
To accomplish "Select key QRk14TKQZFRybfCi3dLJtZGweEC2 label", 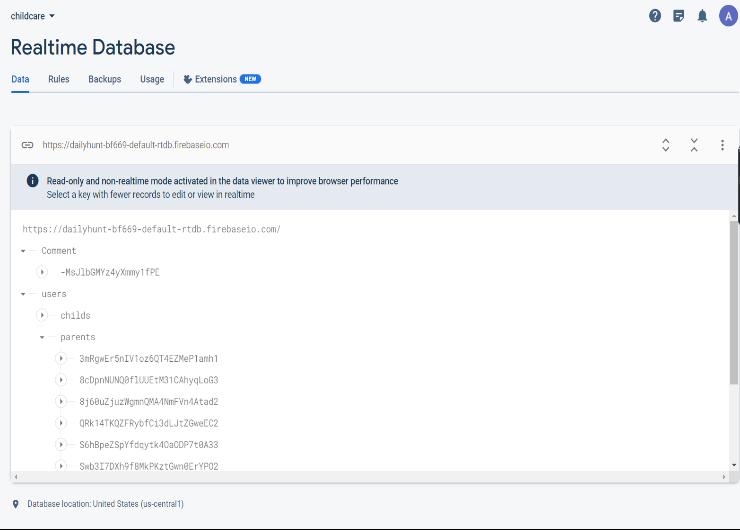I will click(x=149, y=423).
